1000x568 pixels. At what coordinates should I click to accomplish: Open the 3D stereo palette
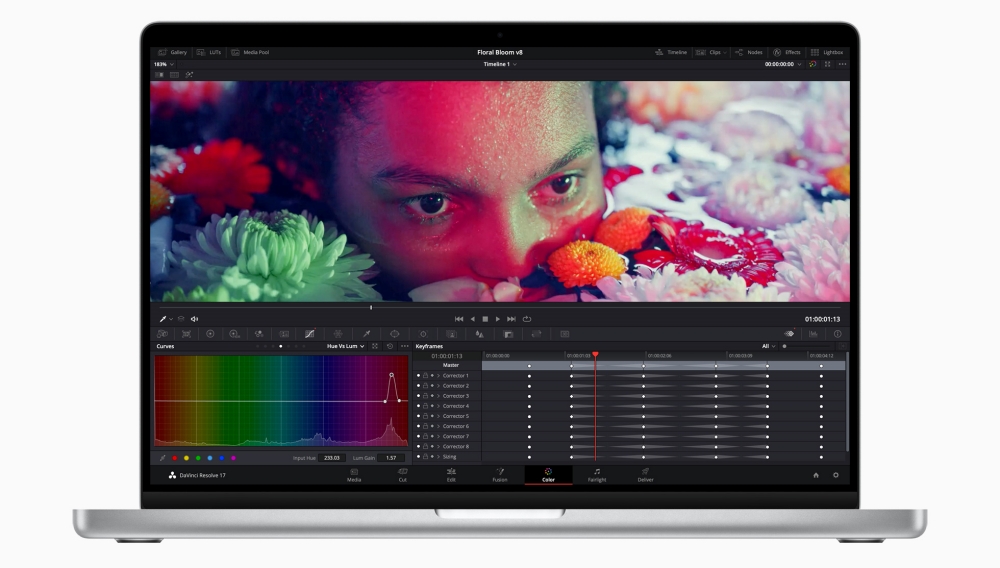[x=564, y=334]
